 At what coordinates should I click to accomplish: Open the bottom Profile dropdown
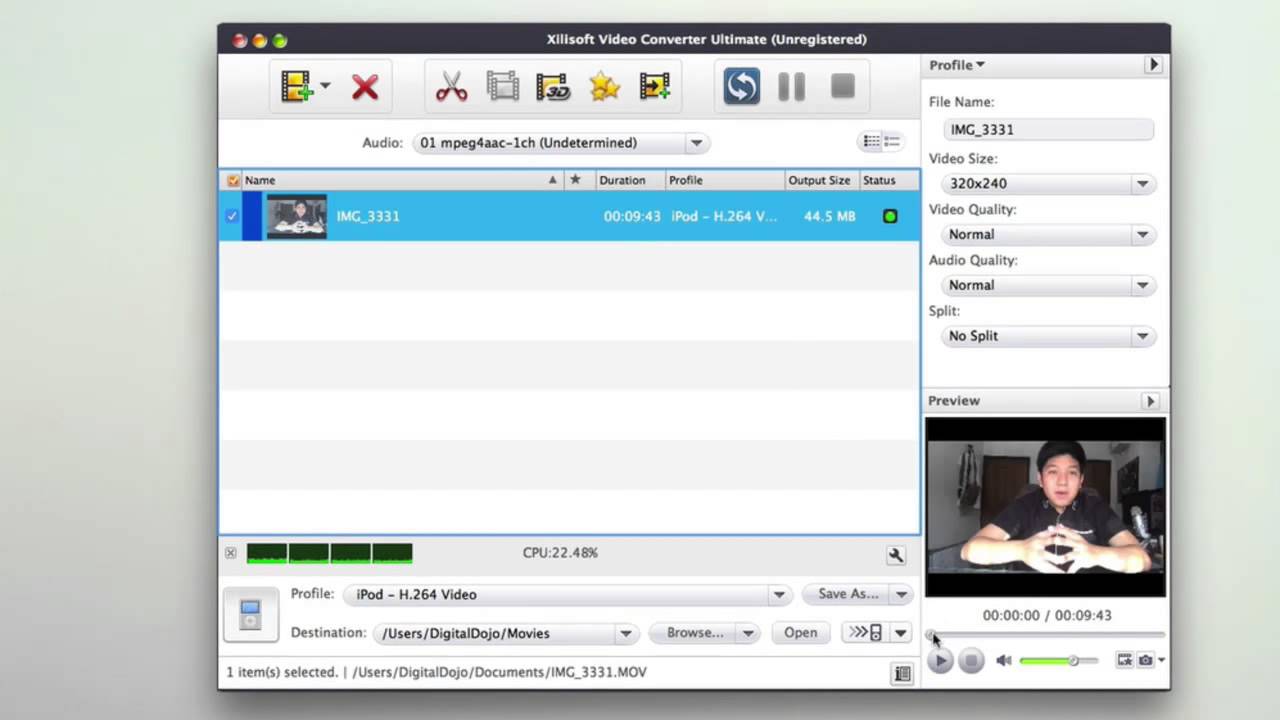(567, 594)
